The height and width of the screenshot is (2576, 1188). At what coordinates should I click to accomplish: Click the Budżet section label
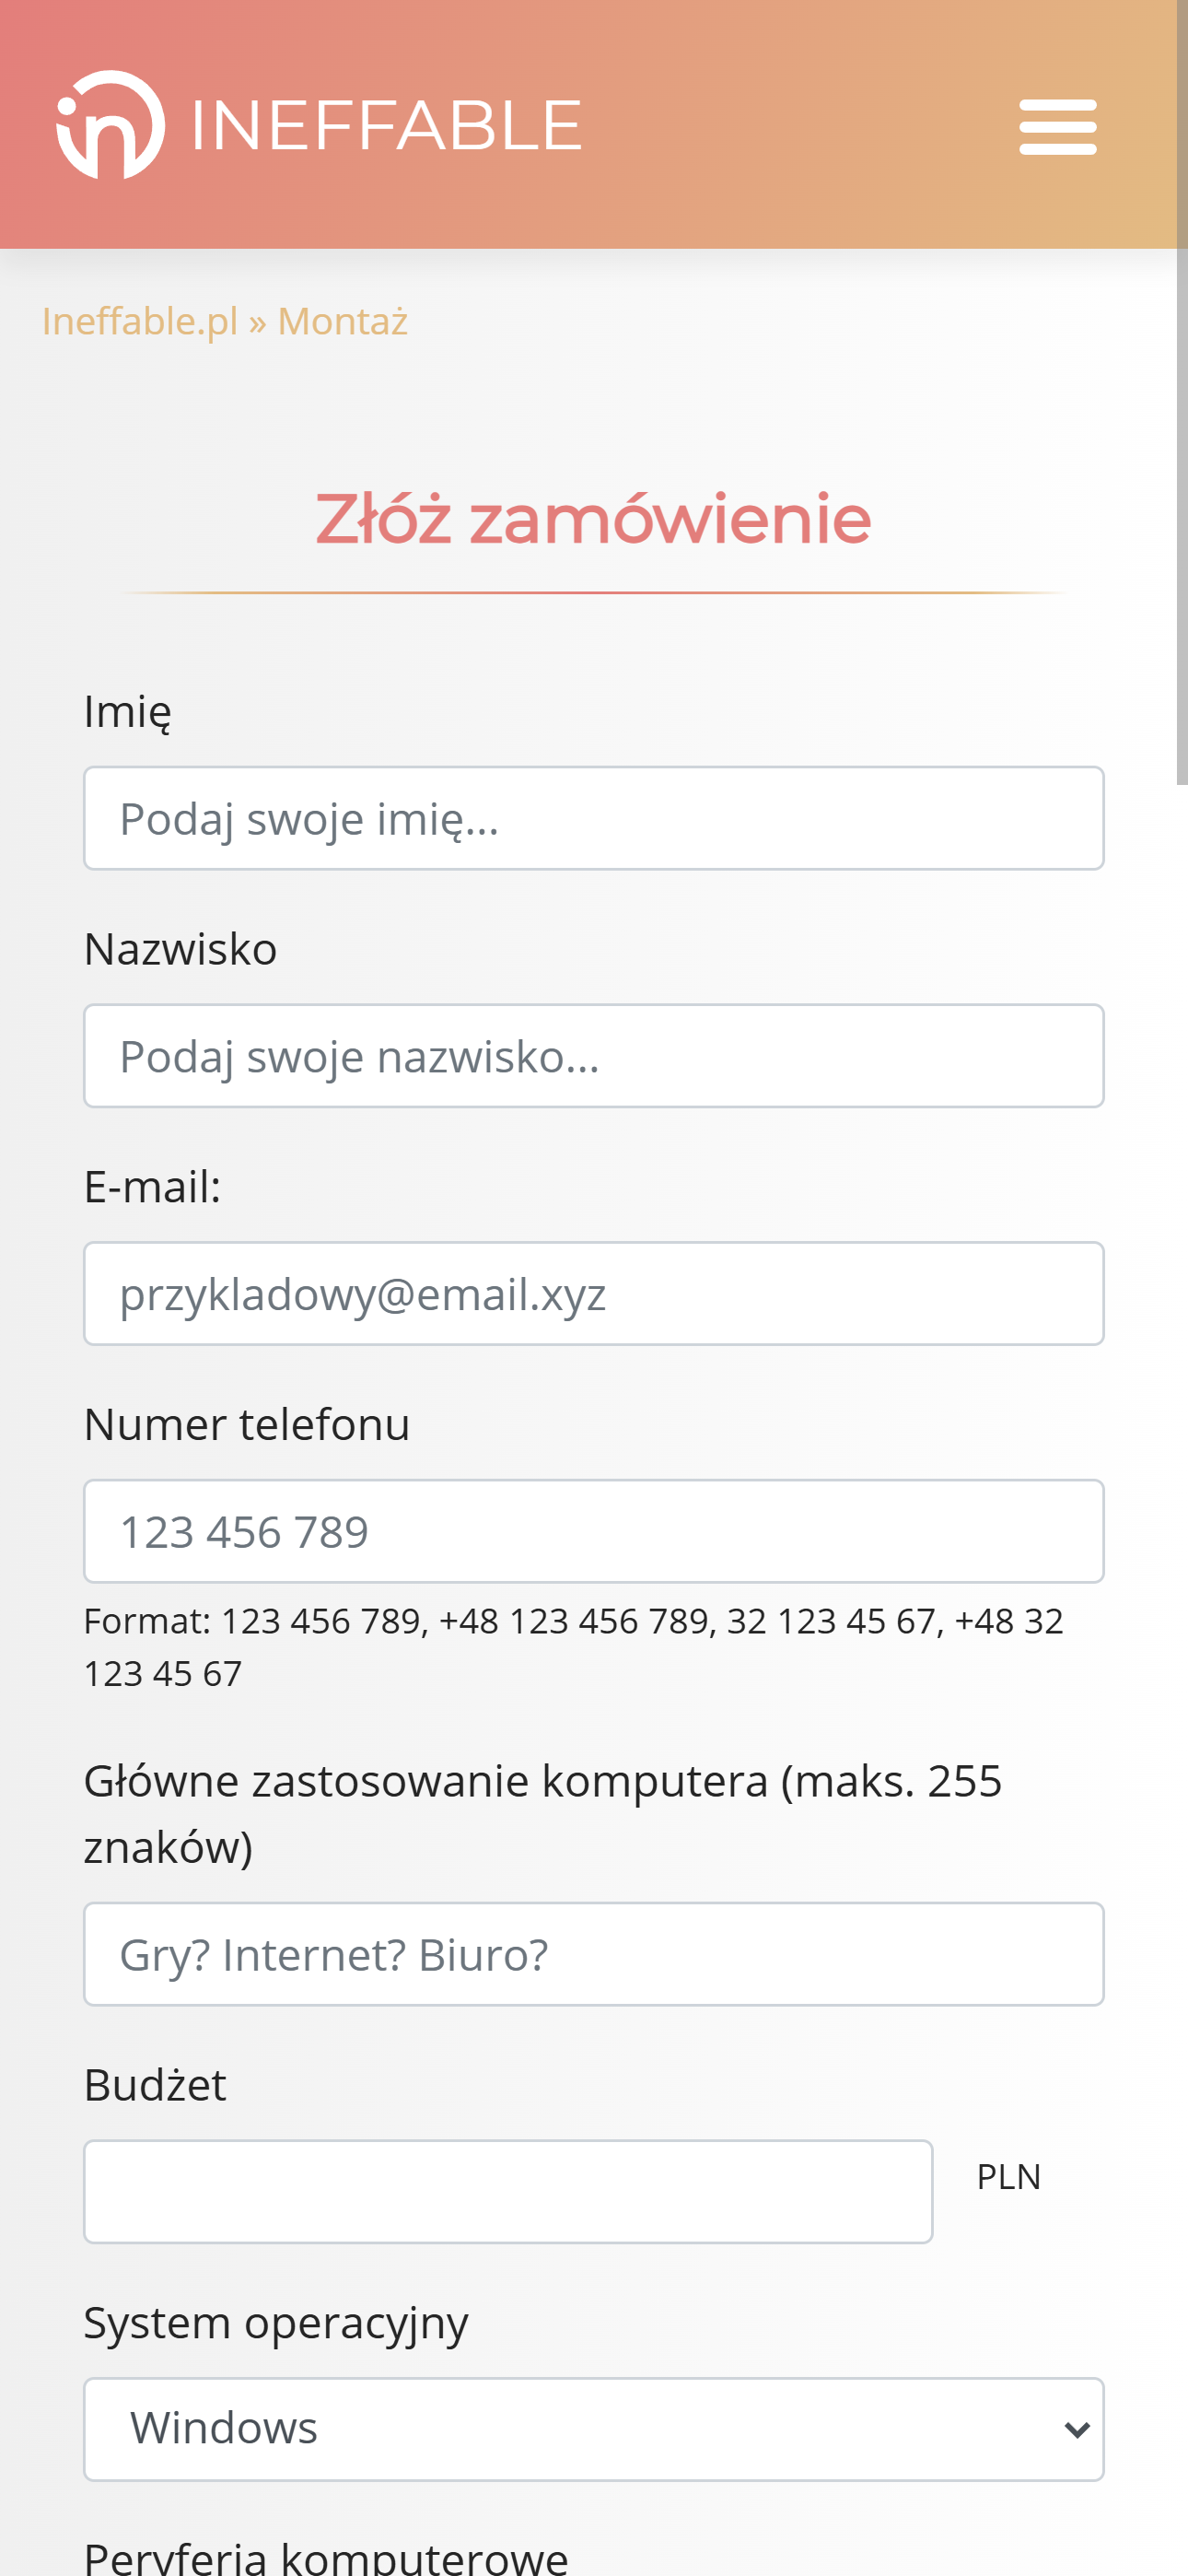click(155, 2085)
